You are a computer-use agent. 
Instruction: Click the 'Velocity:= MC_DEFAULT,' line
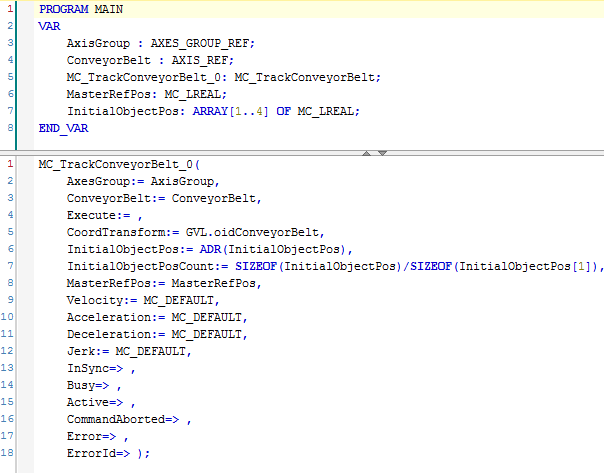[x=143, y=300]
